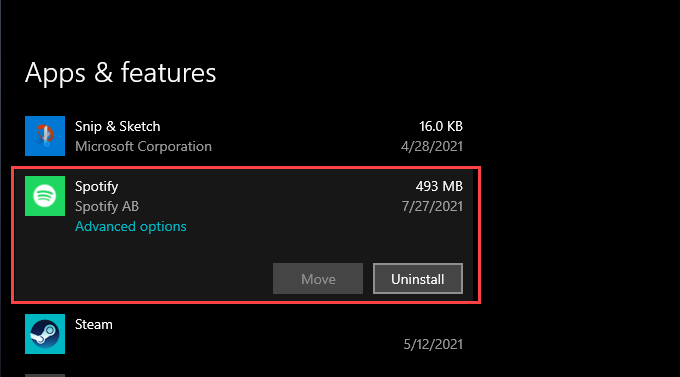The height and width of the screenshot is (377, 680).
Task: Click the green Spotify app icon
Action: click(x=45, y=196)
